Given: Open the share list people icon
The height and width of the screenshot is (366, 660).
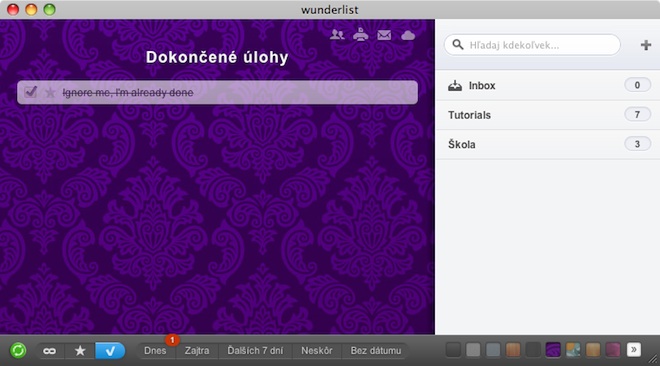Looking at the screenshot, I should [x=337, y=35].
